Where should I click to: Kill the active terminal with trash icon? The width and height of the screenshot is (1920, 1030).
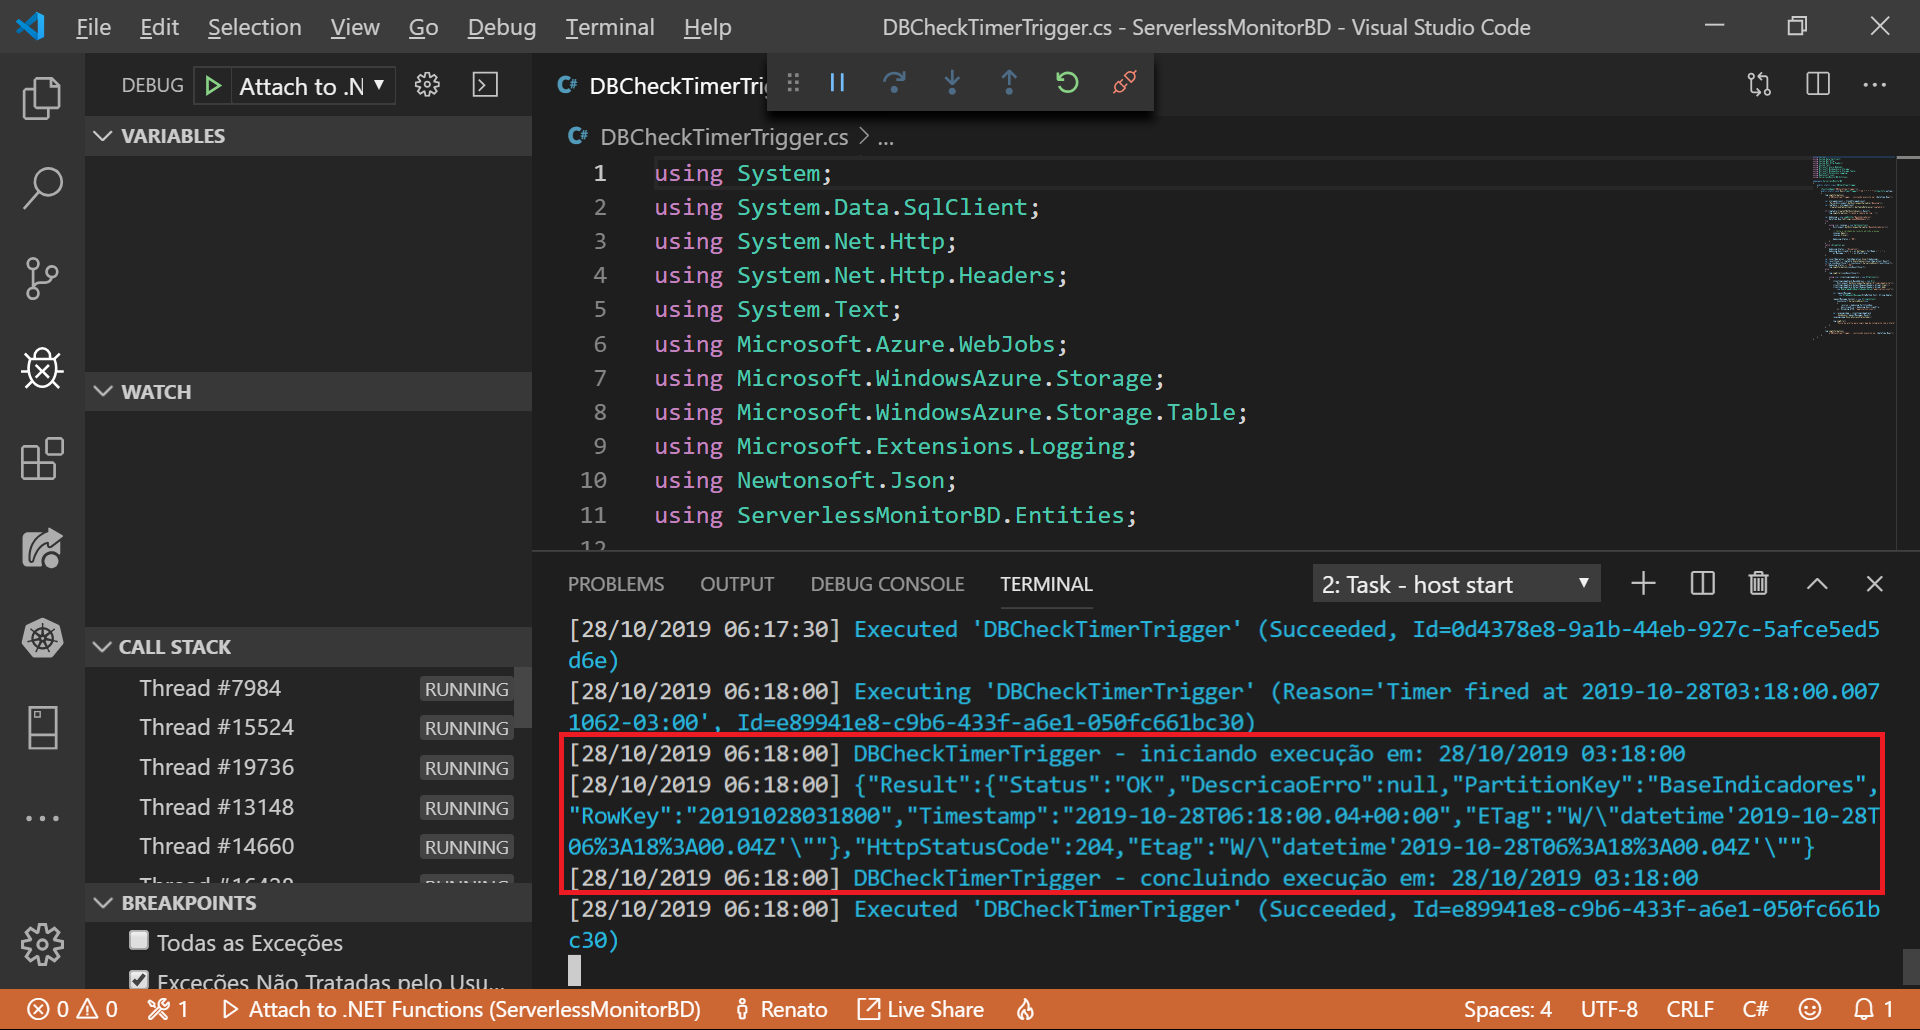tap(1758, 583)
